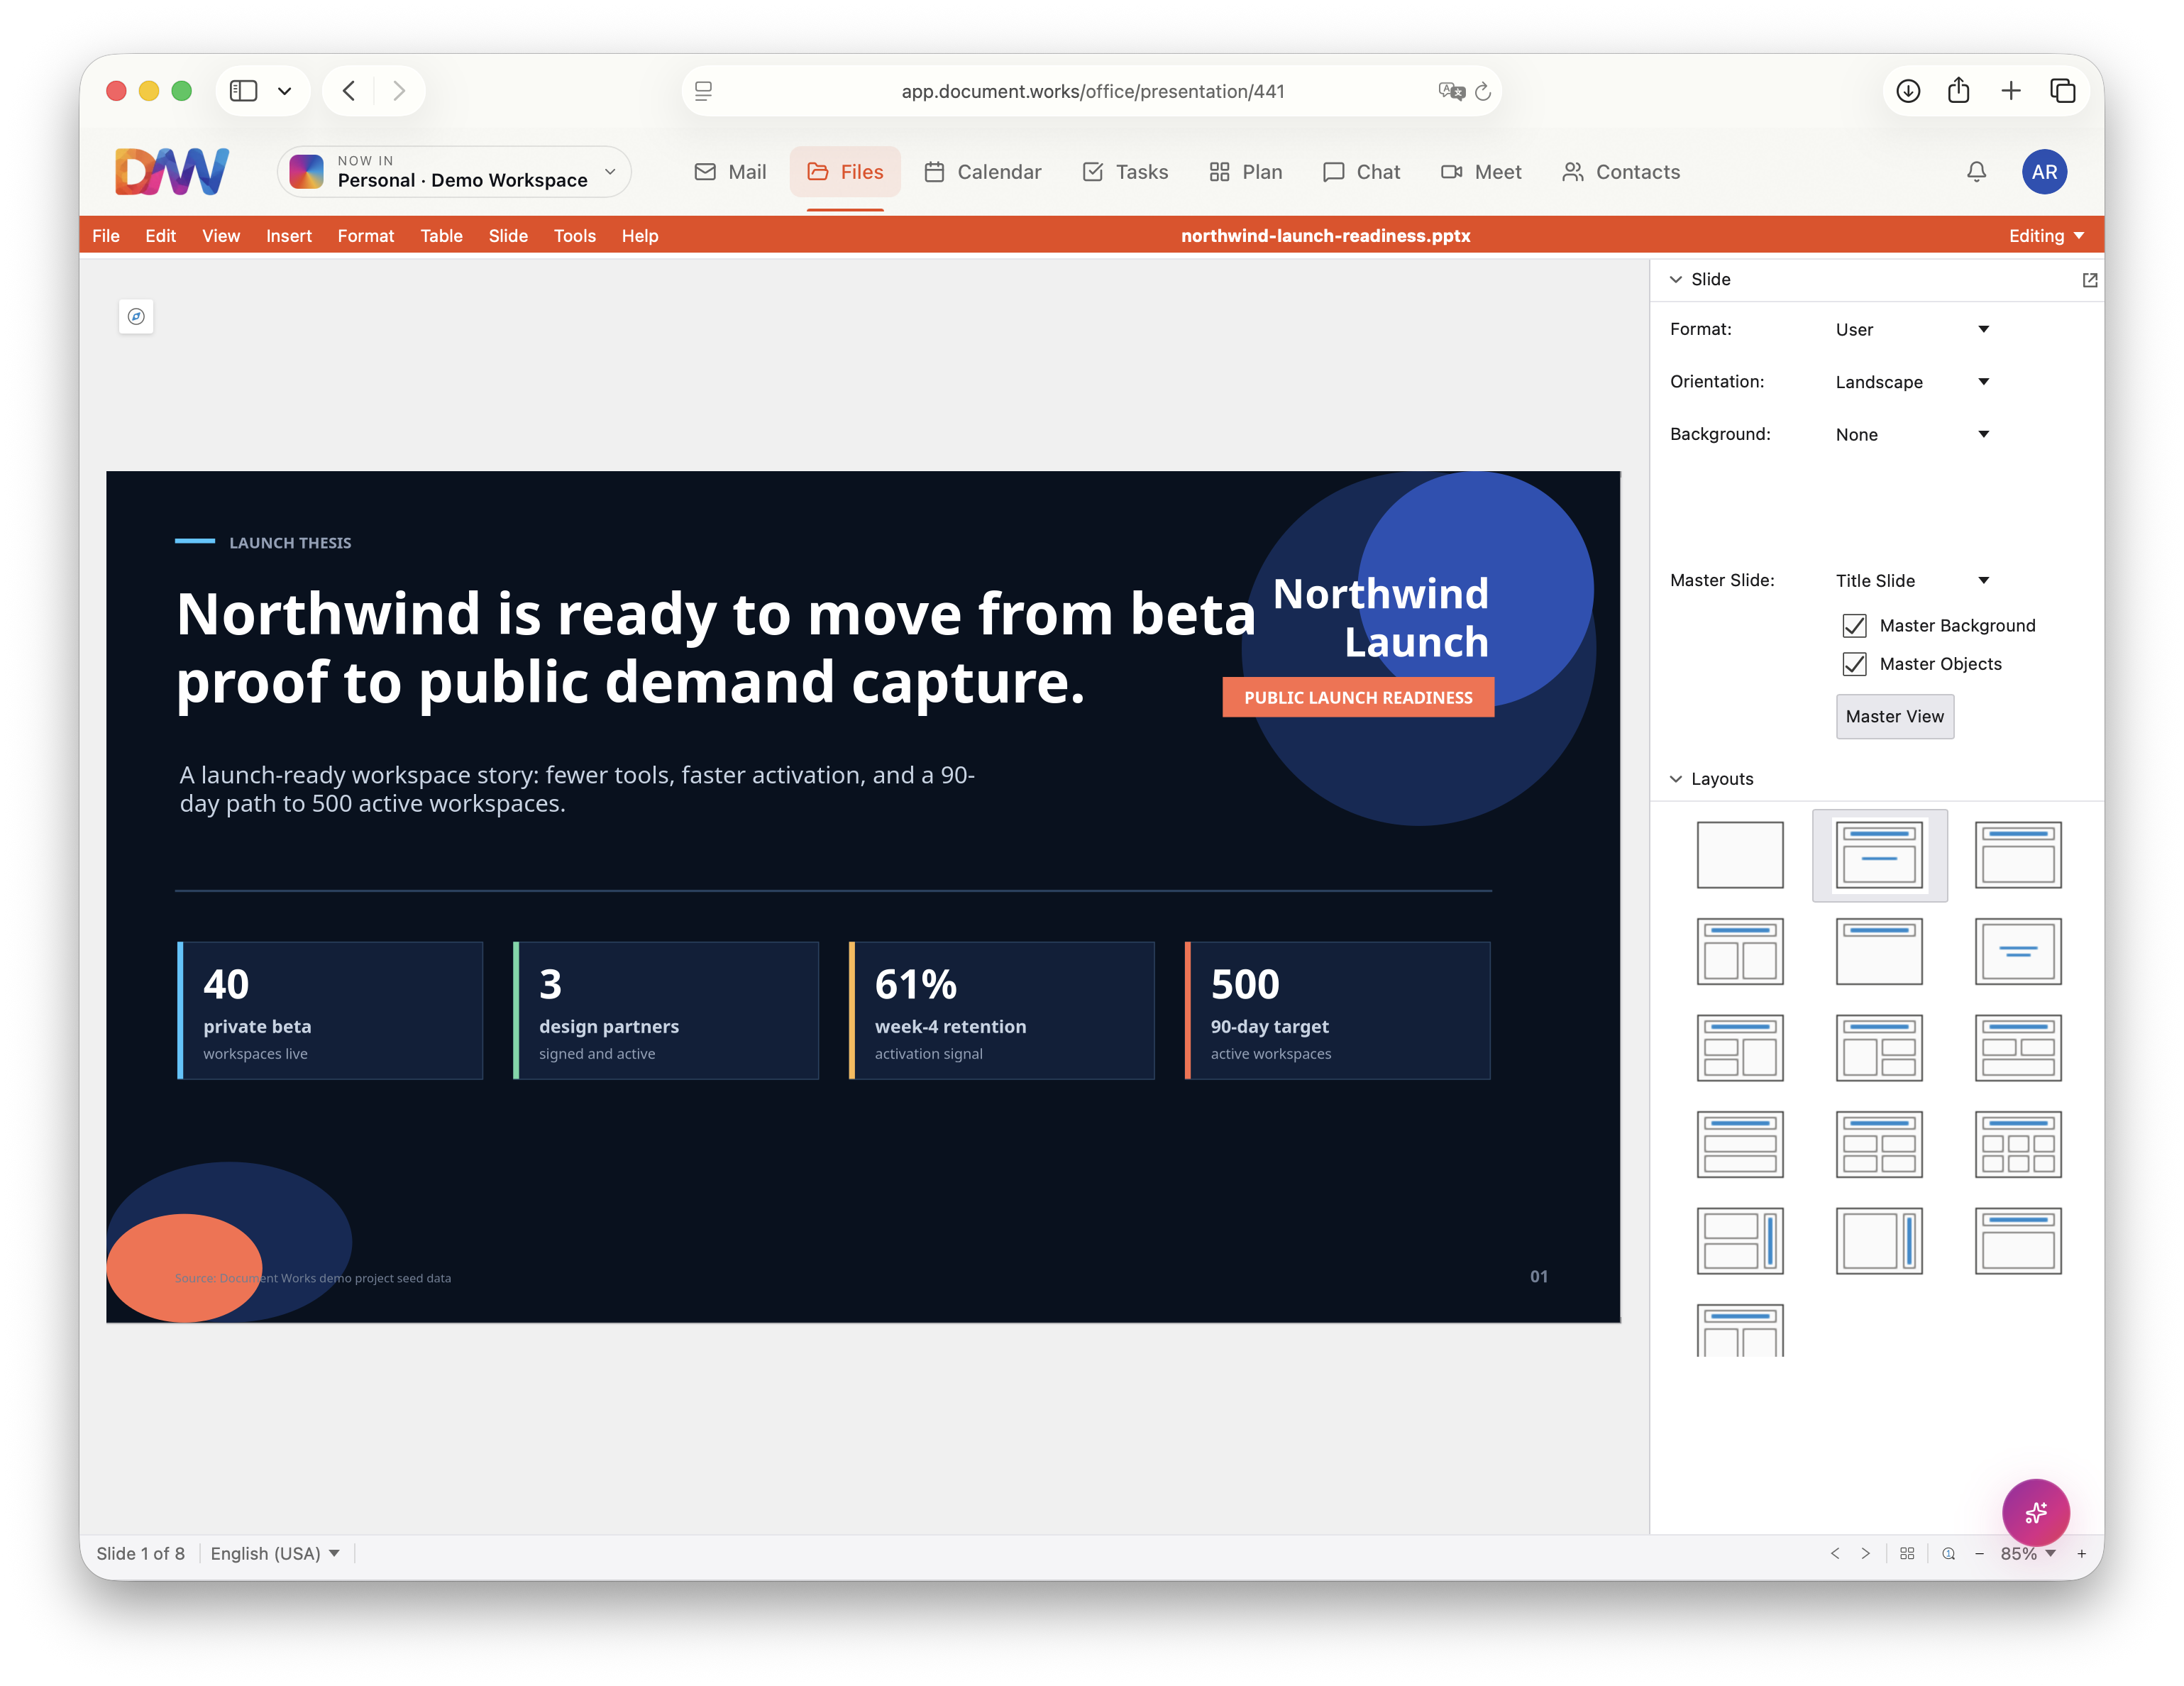The image size is (2184, 1686).
Task: Select the Title Slide layout thumbnail
Action: [x=1879, y=855]
